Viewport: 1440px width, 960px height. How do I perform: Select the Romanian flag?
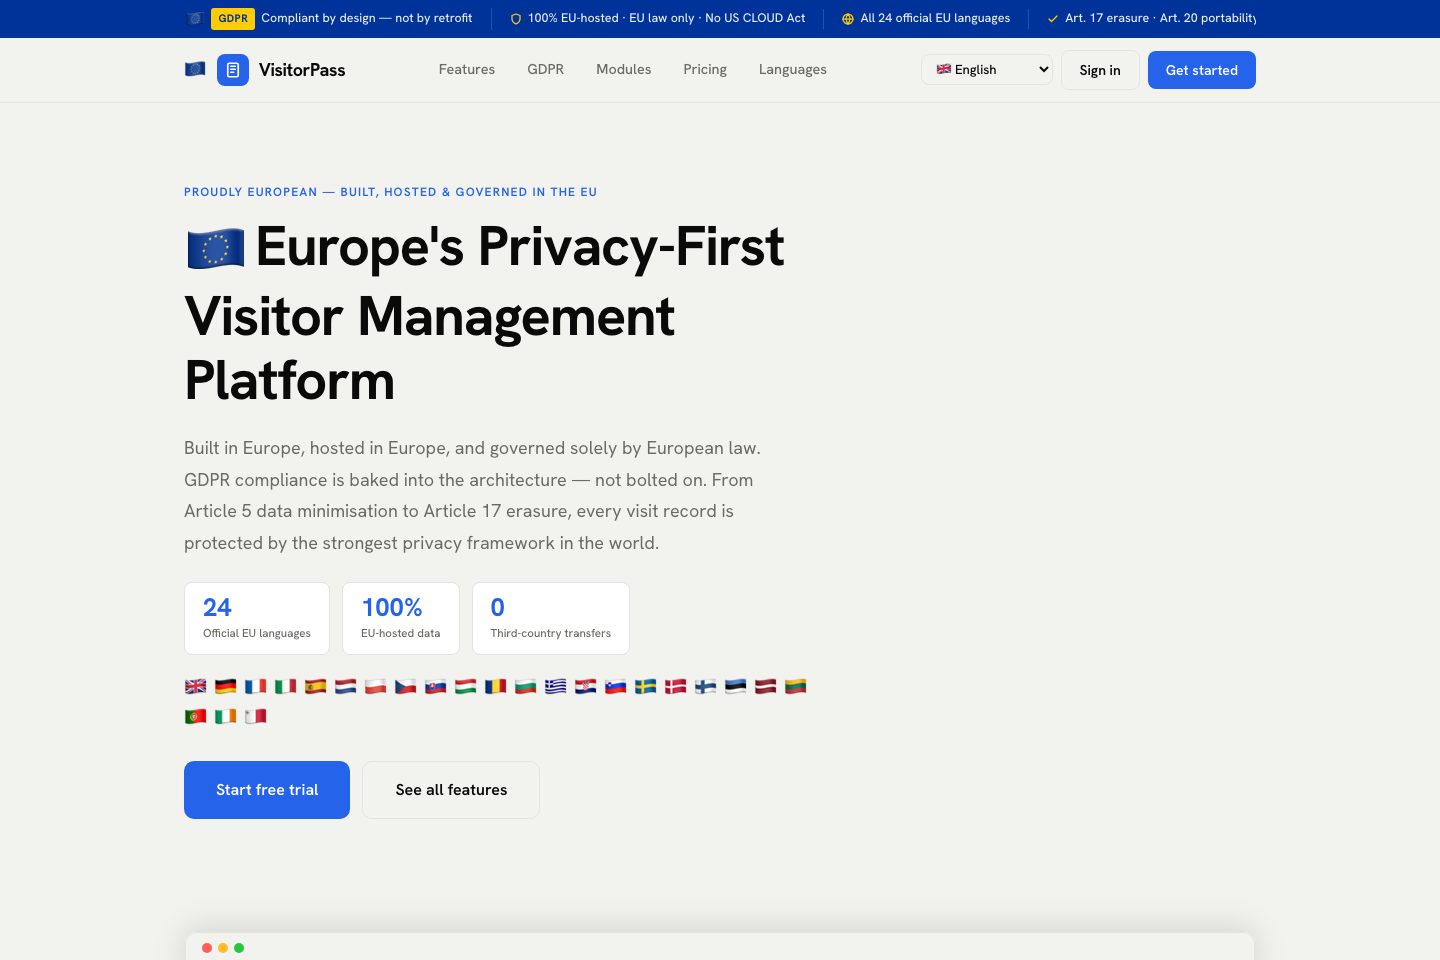[496, 686]
